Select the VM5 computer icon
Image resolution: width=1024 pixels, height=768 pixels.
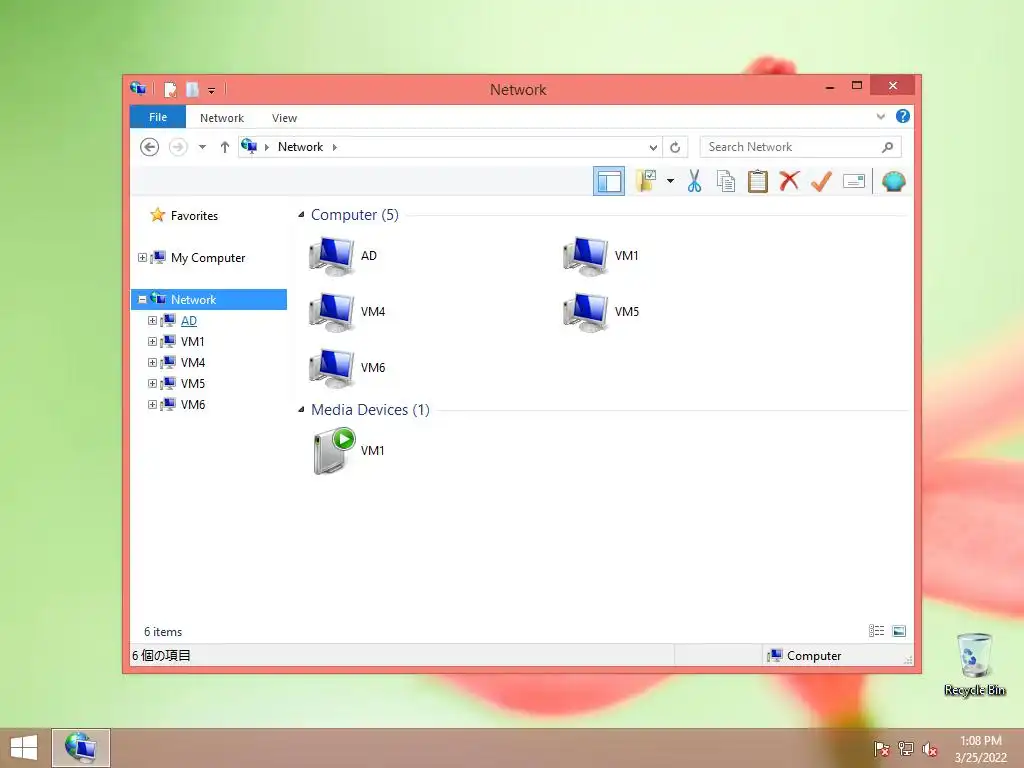(586, 312)
